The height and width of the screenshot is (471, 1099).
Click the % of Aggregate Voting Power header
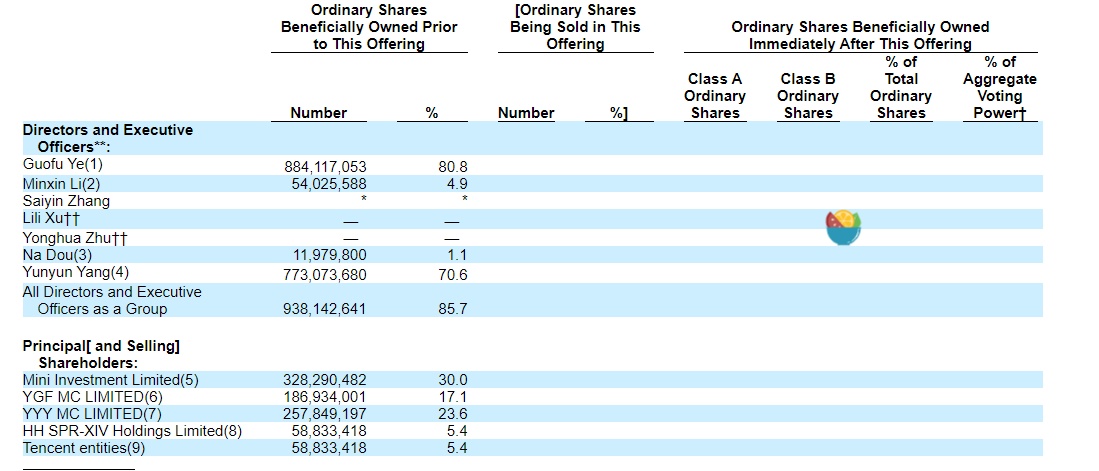click(999, 88)
